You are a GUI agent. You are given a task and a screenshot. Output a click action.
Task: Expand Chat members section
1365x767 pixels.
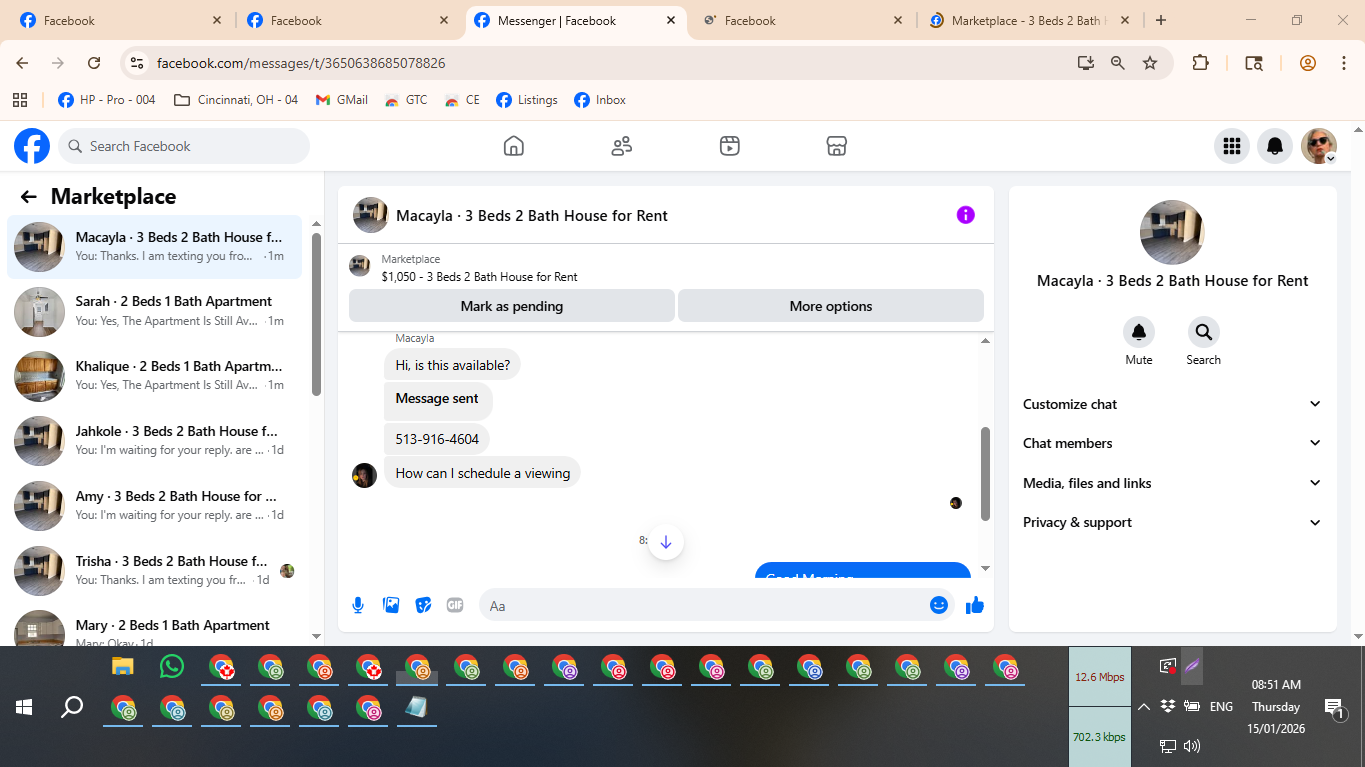pyautogui.click(x=1172, y=443)
